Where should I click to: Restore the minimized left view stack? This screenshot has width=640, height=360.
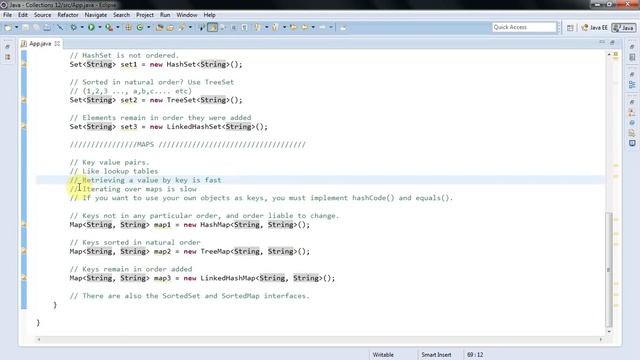coord(7,47)
